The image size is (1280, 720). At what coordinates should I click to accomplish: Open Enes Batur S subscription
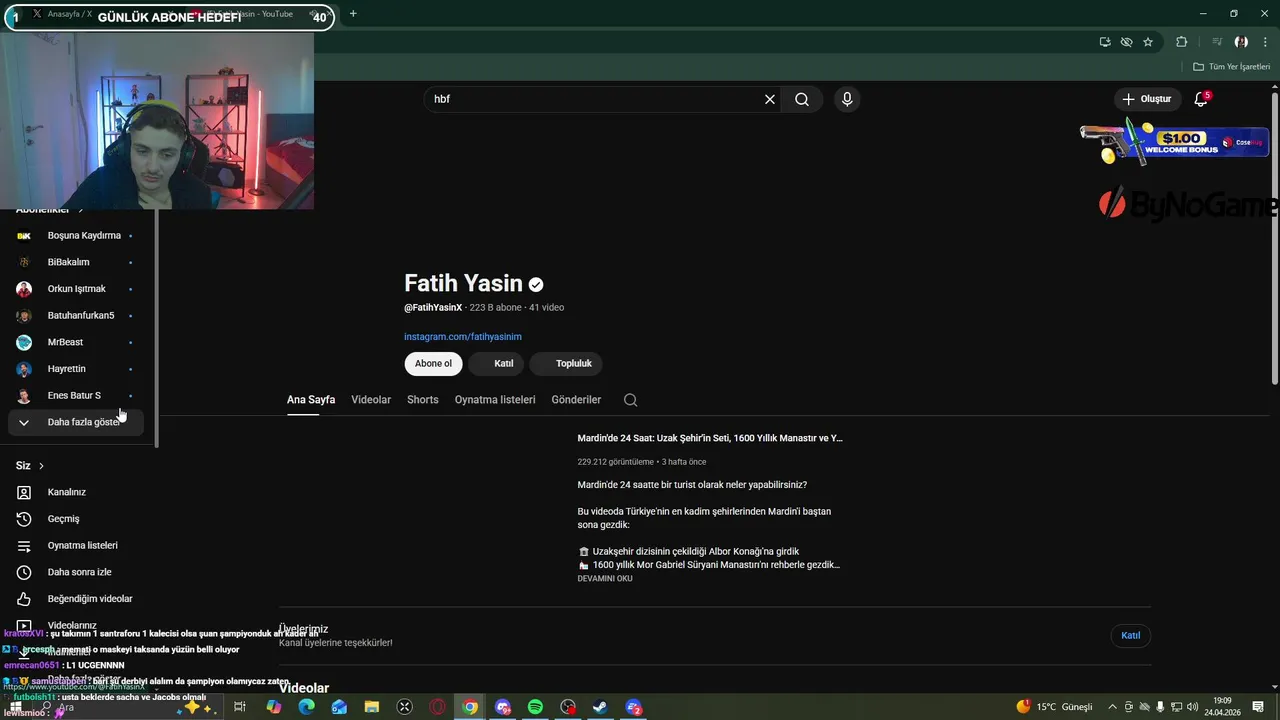tap(78, 396)
